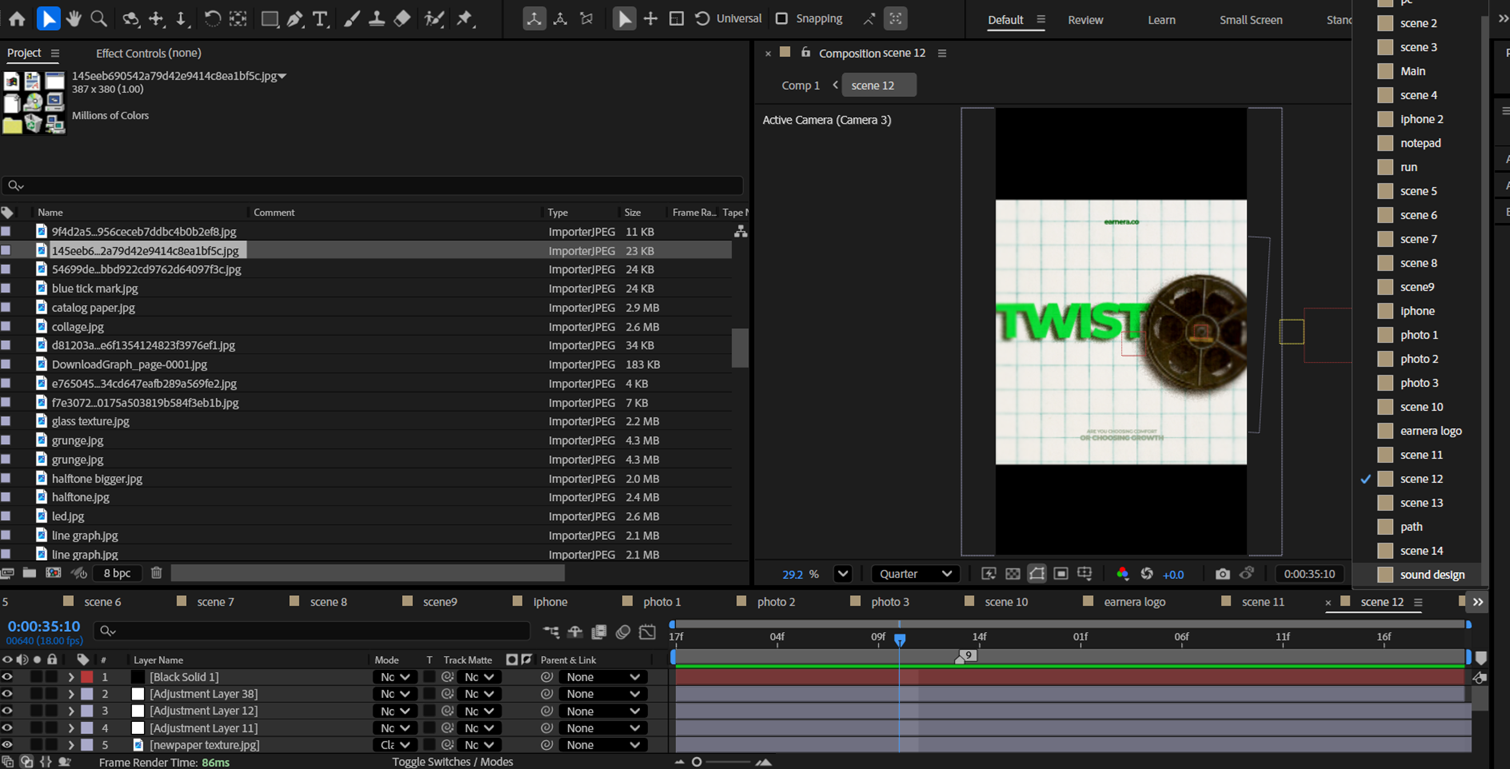Enable the Snapping checkbox
Screen dimensions: 1510x769
(782, 19)
